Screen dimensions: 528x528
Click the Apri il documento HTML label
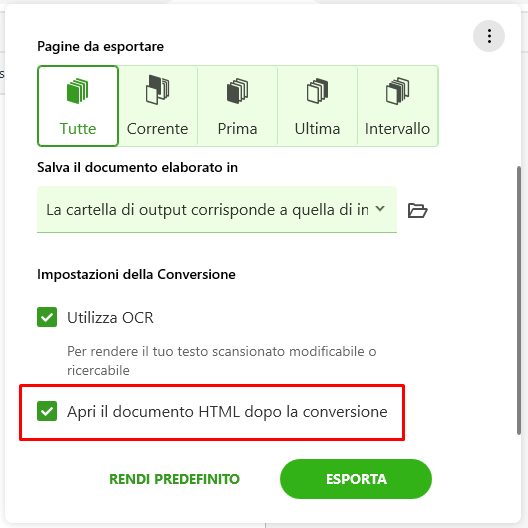pyautogui.click(x=227, y=412)
